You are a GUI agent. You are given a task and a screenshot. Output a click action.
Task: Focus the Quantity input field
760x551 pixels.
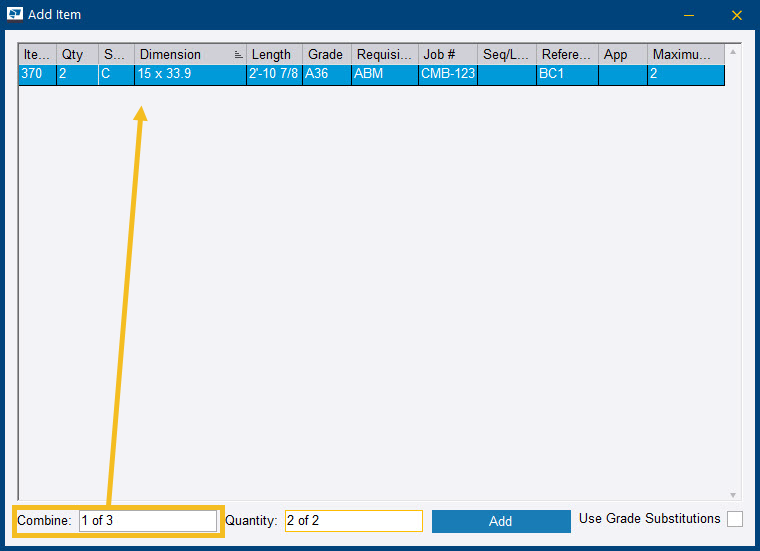(353, 520)
